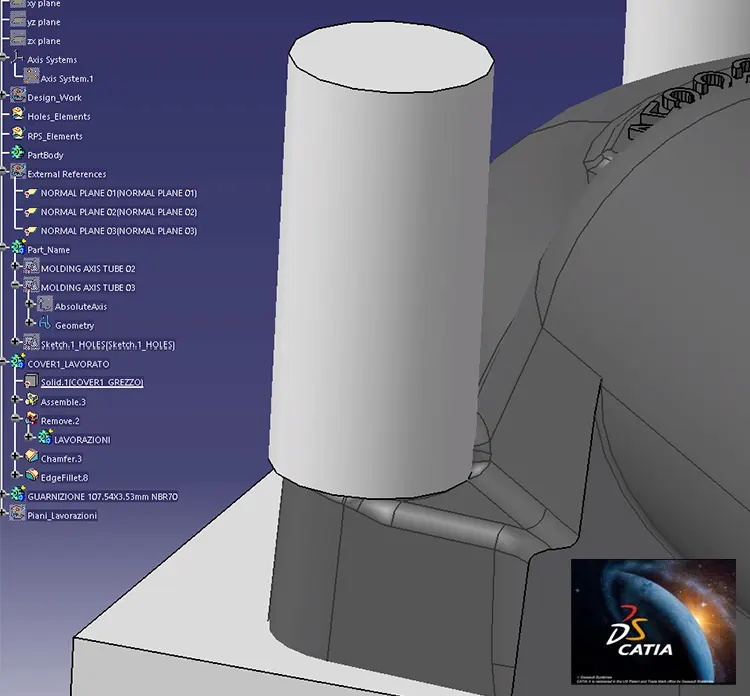Click the NORMAL PLANE 02 plane icon
750x696 pixels.
pos(31,211)
